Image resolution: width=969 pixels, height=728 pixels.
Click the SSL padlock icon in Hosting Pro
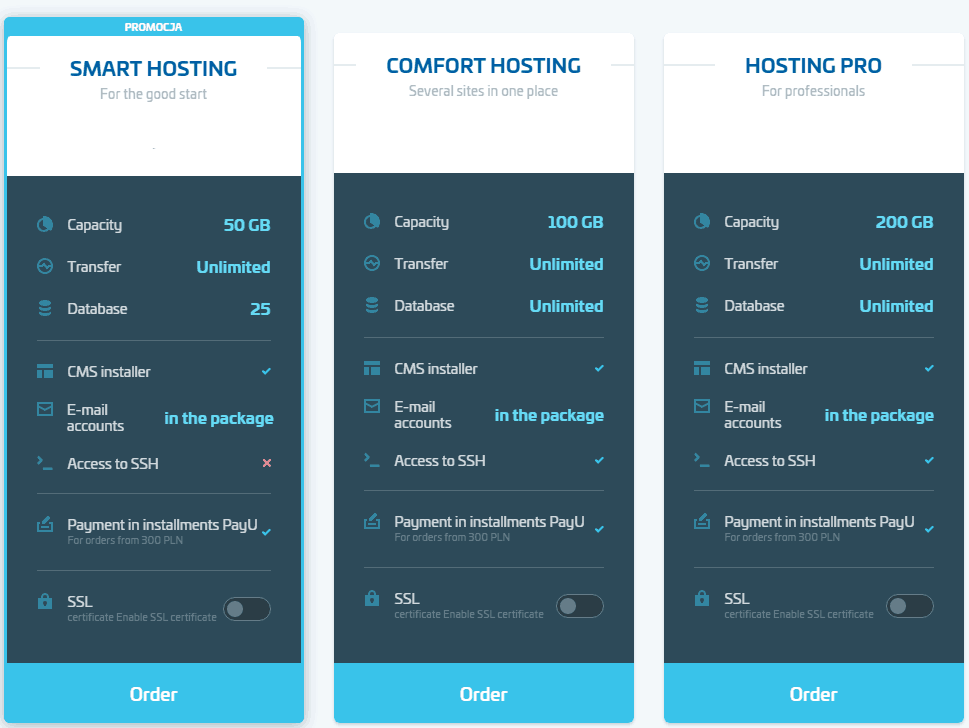point(701,598)
